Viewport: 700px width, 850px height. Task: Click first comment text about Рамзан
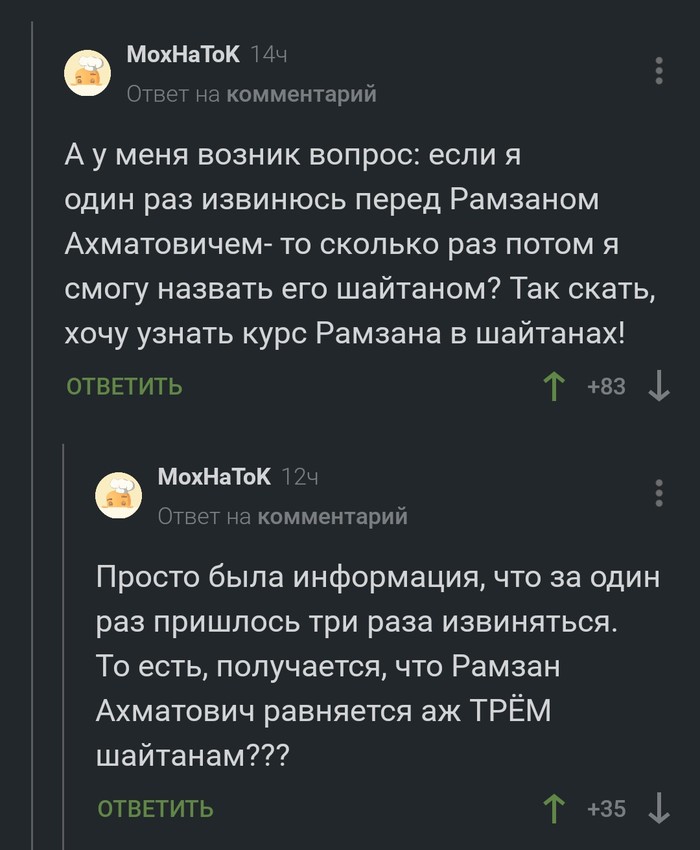(345, 243)
